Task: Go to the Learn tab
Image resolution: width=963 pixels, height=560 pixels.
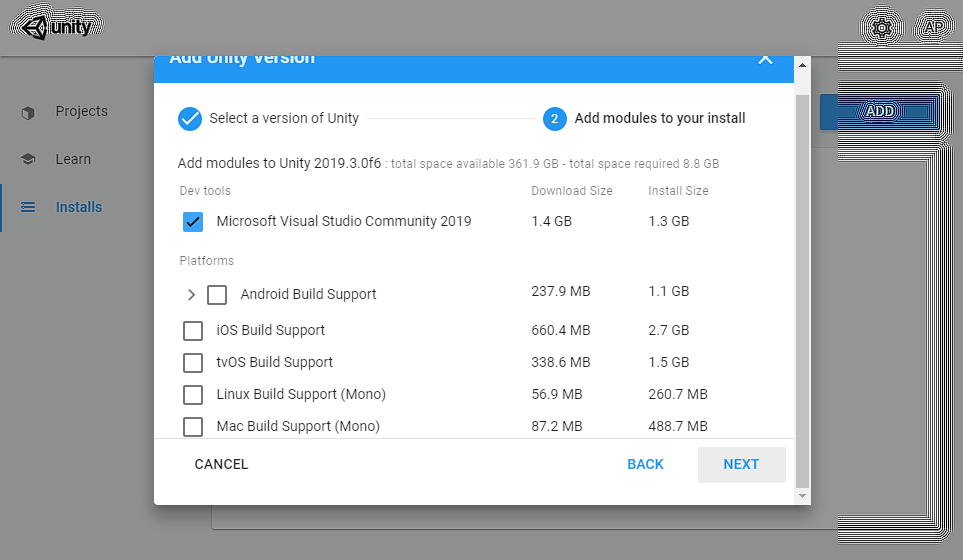Action: pos(73,159)
